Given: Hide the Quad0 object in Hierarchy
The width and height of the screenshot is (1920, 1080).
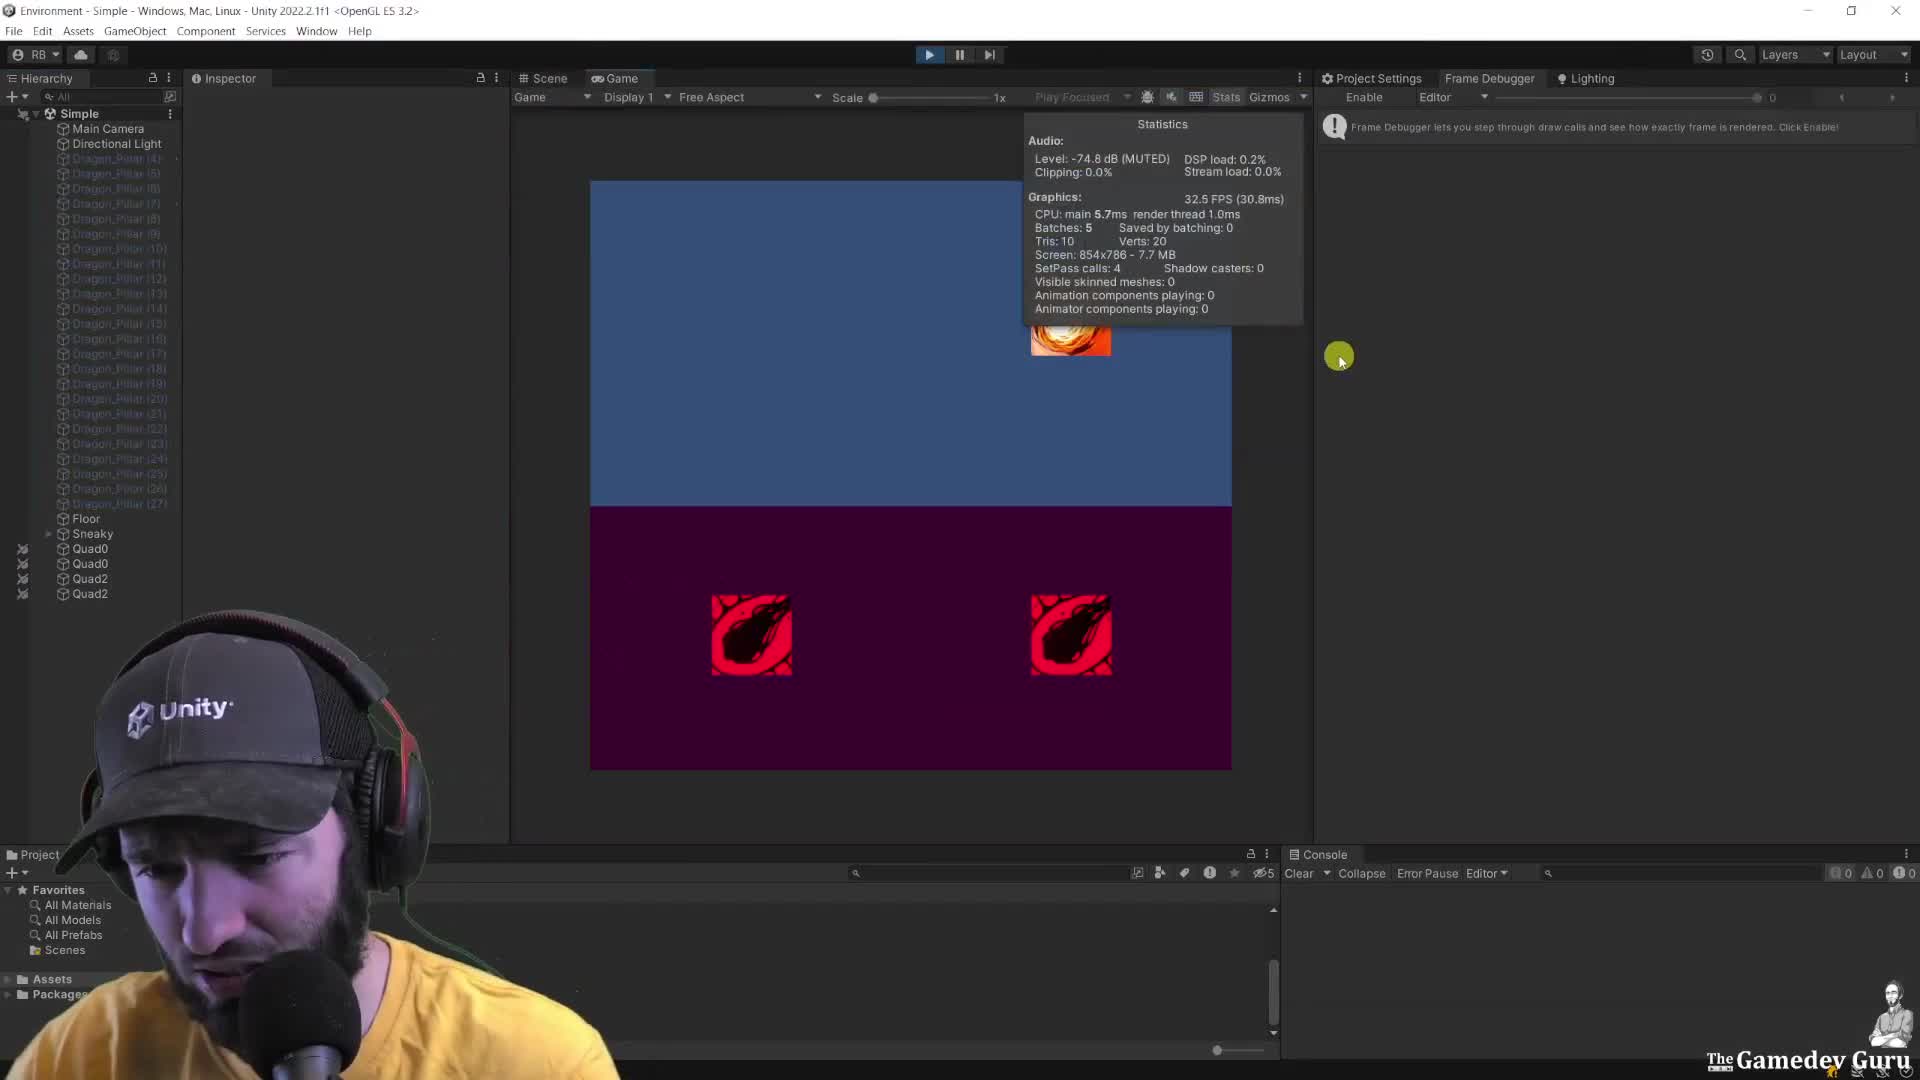Looking at the screenshot, I should coord(22,548).
